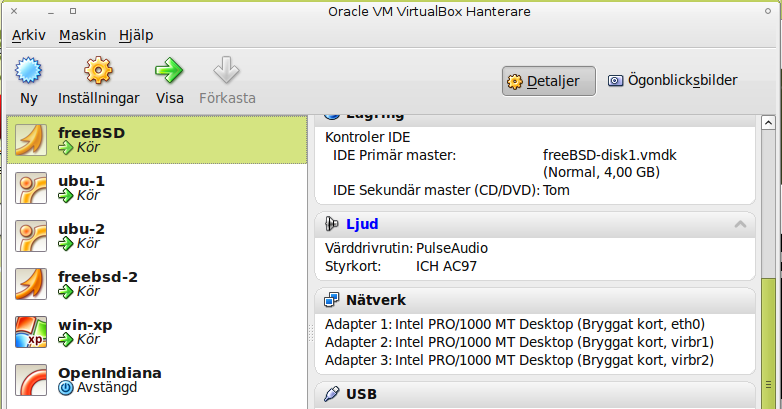Click the Ljud speaker icon
Image resolution: width=782 pixels, height=409 pixels.
click(x=332, y=224)
